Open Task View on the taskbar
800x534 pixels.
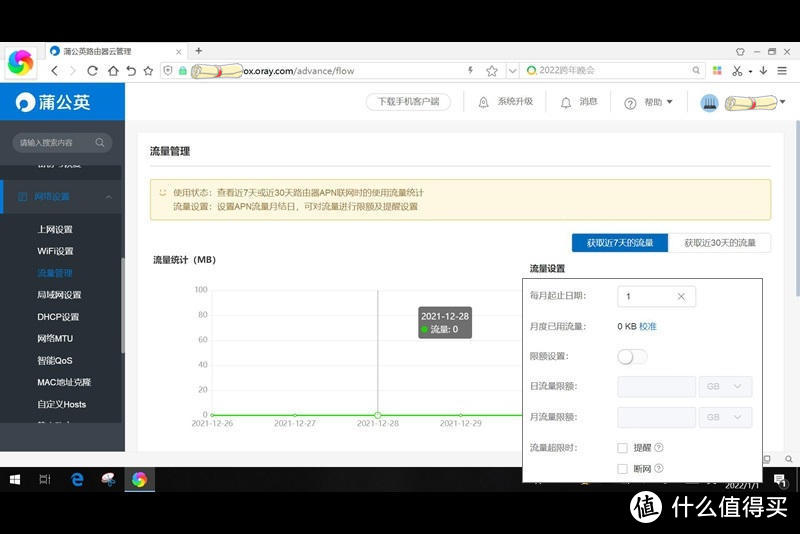click(x=45, y=479)
